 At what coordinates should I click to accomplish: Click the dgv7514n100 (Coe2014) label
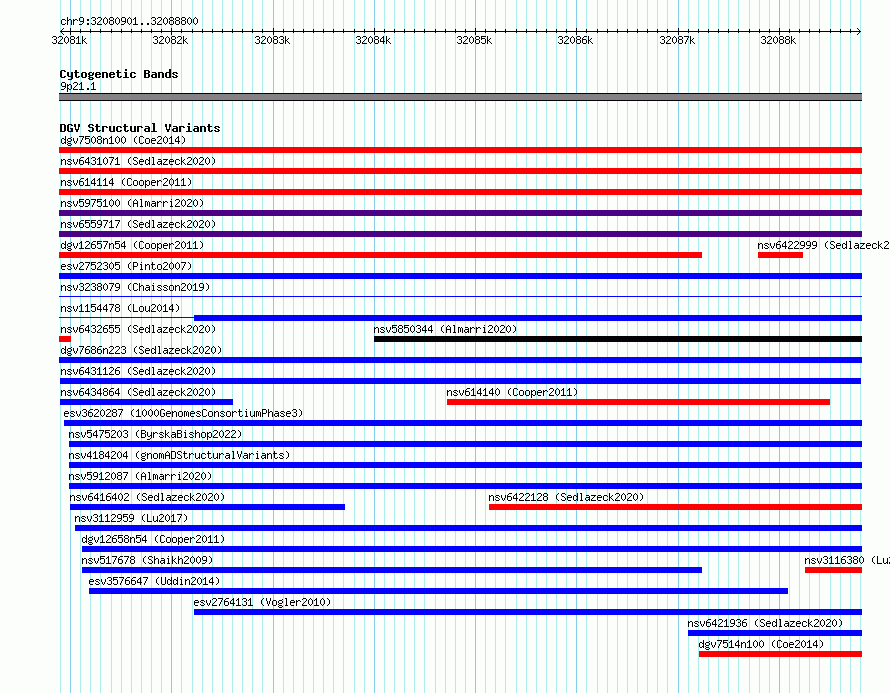(761, 644)
